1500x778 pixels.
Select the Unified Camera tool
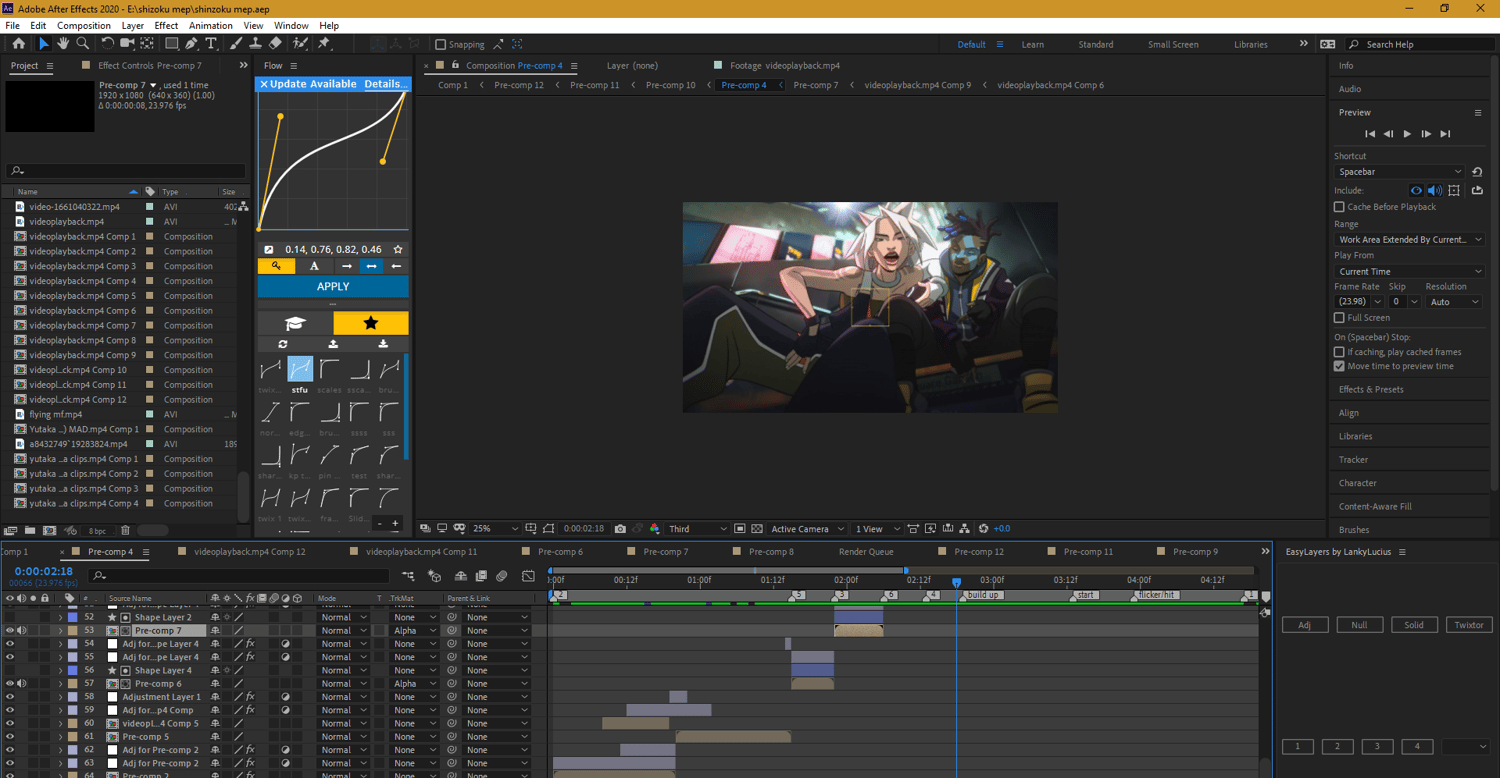(x=127, y=44)
